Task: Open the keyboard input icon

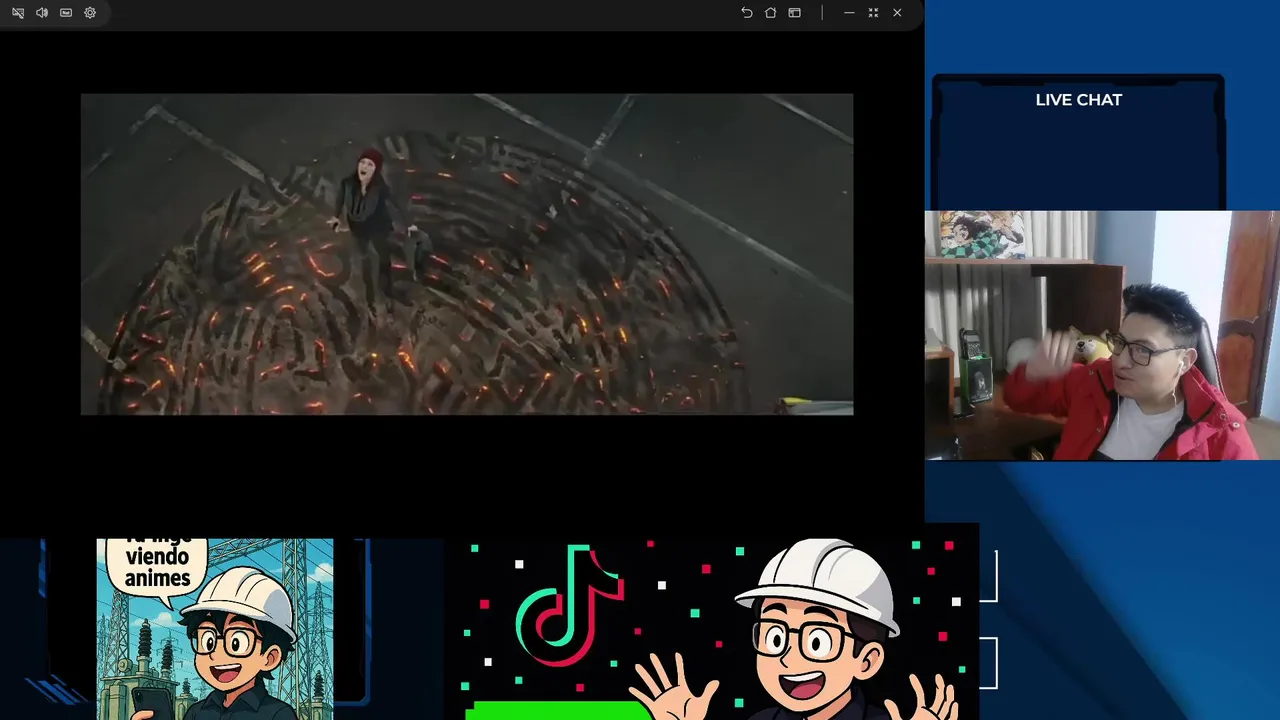Action: click(x=66, y=13)
